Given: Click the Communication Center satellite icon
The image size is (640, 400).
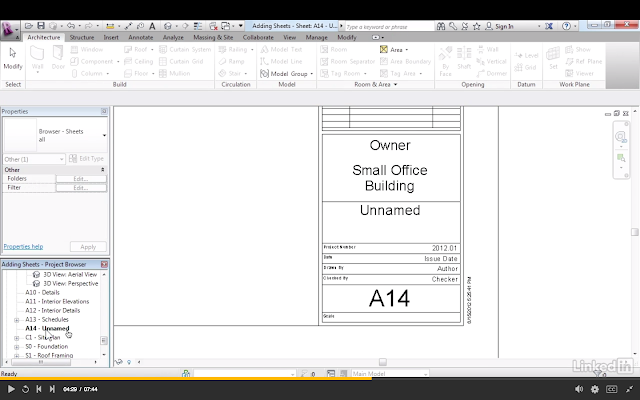Looking at the screenshot, I should pyautogui.click(x=464, y=26).
